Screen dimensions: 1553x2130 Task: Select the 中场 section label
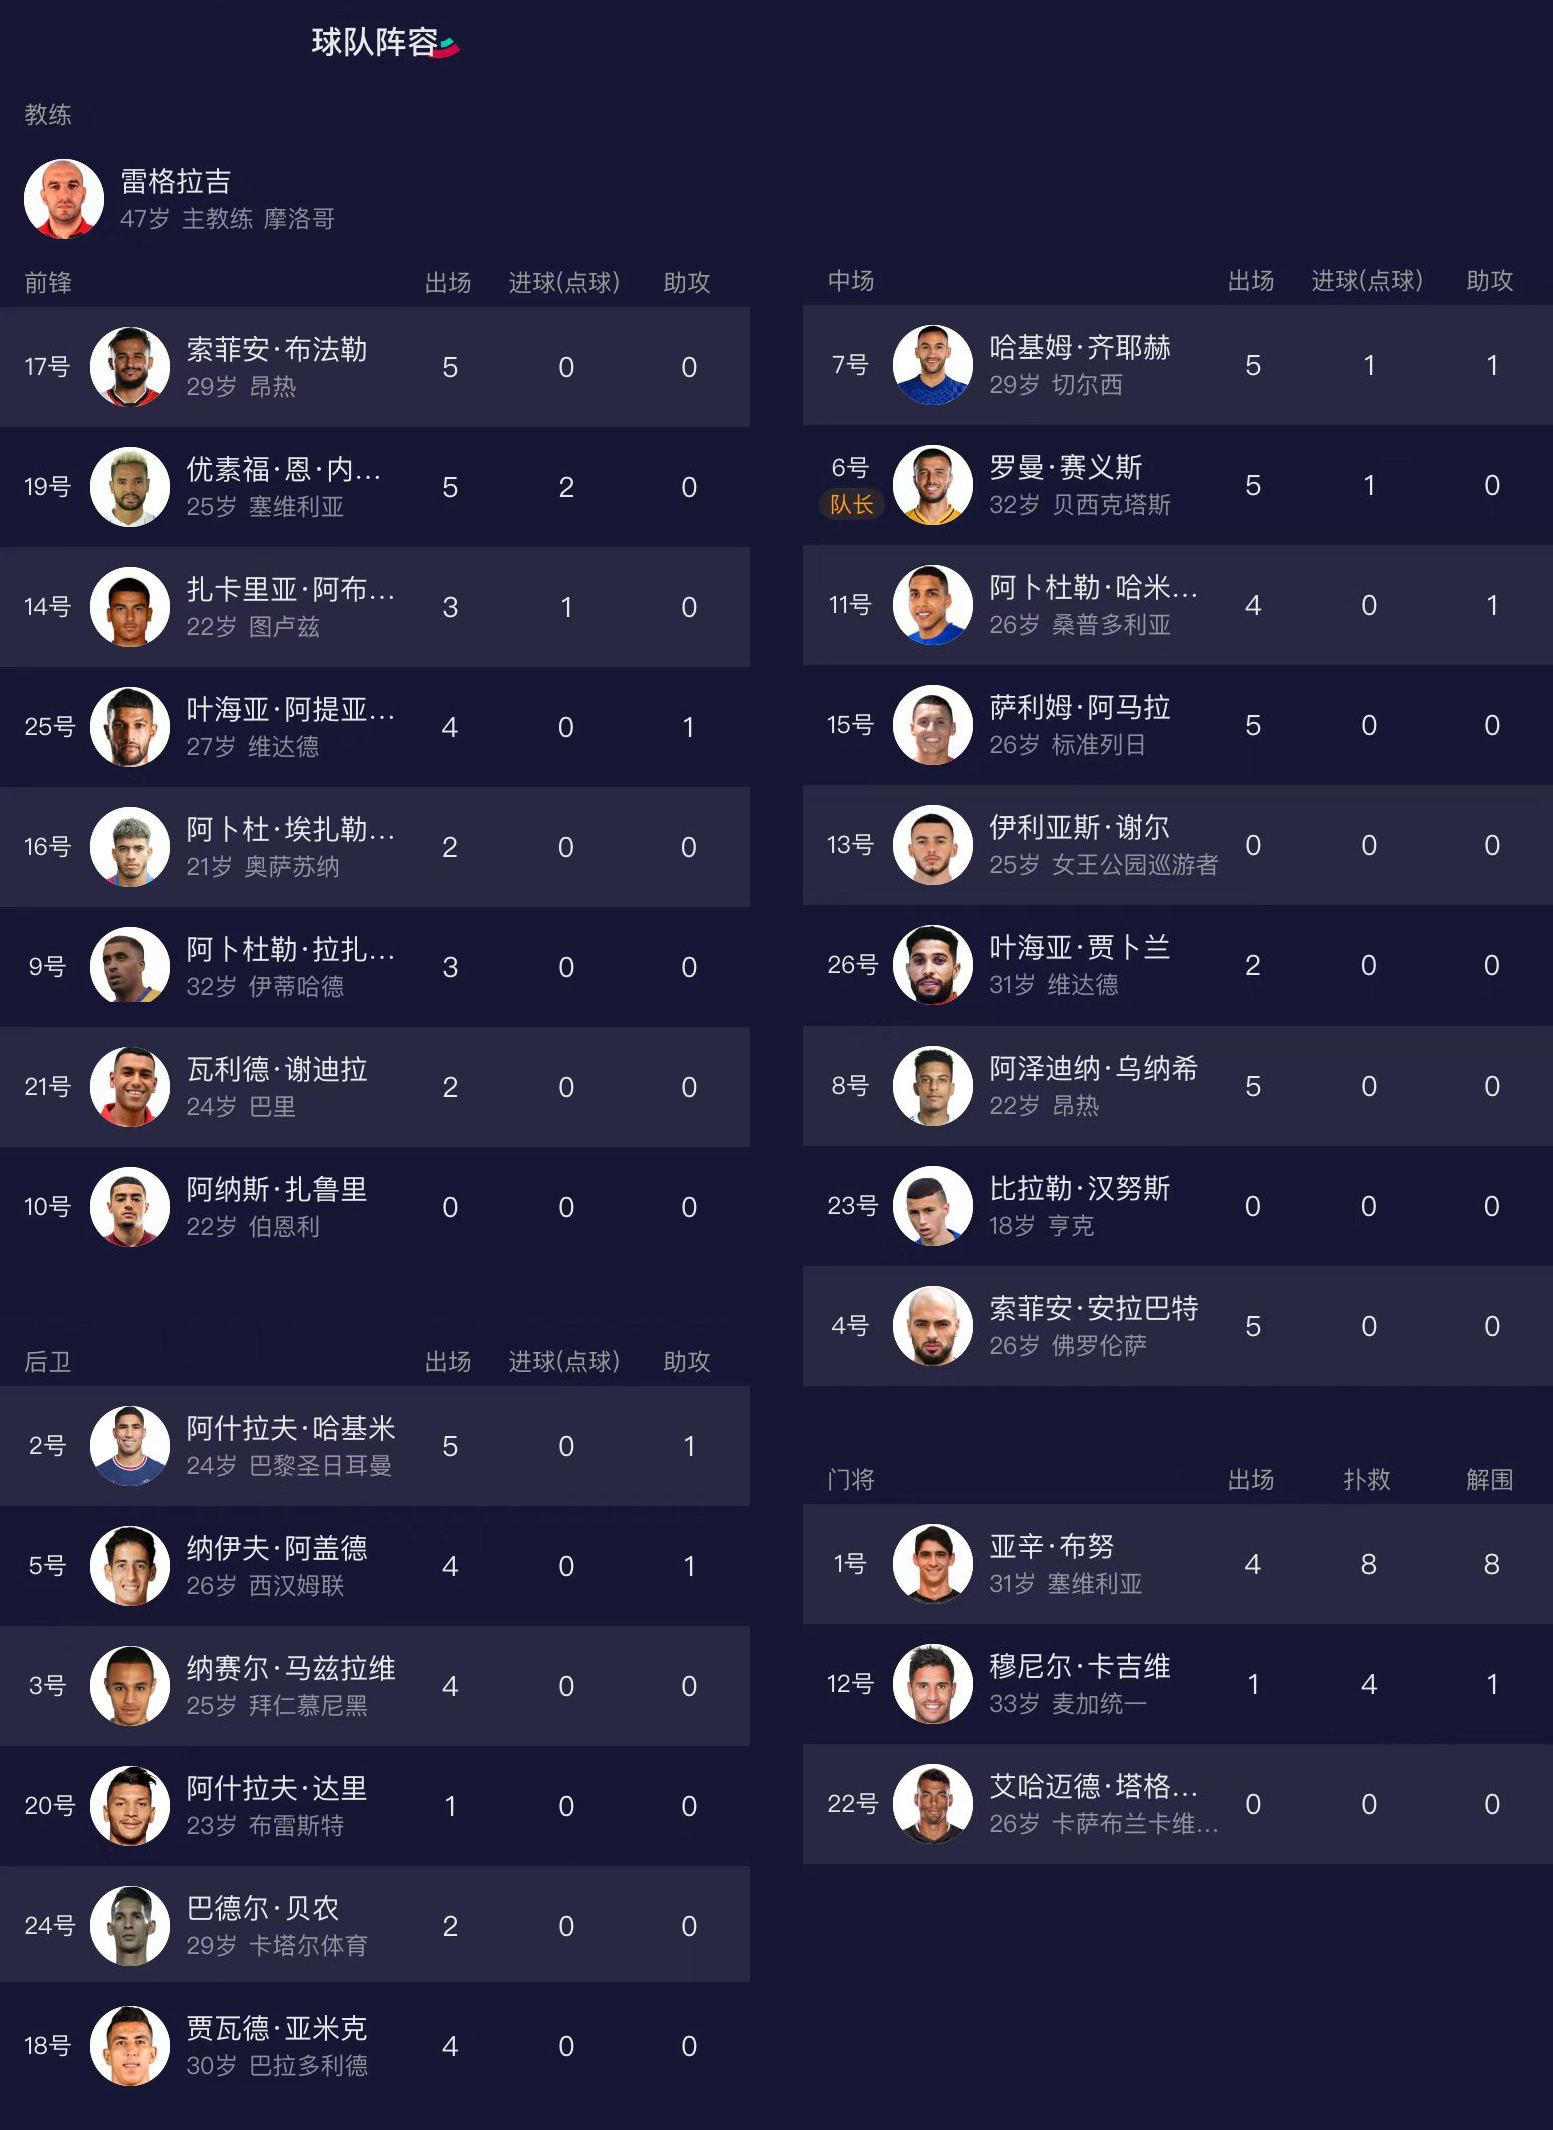coord(851,283)
